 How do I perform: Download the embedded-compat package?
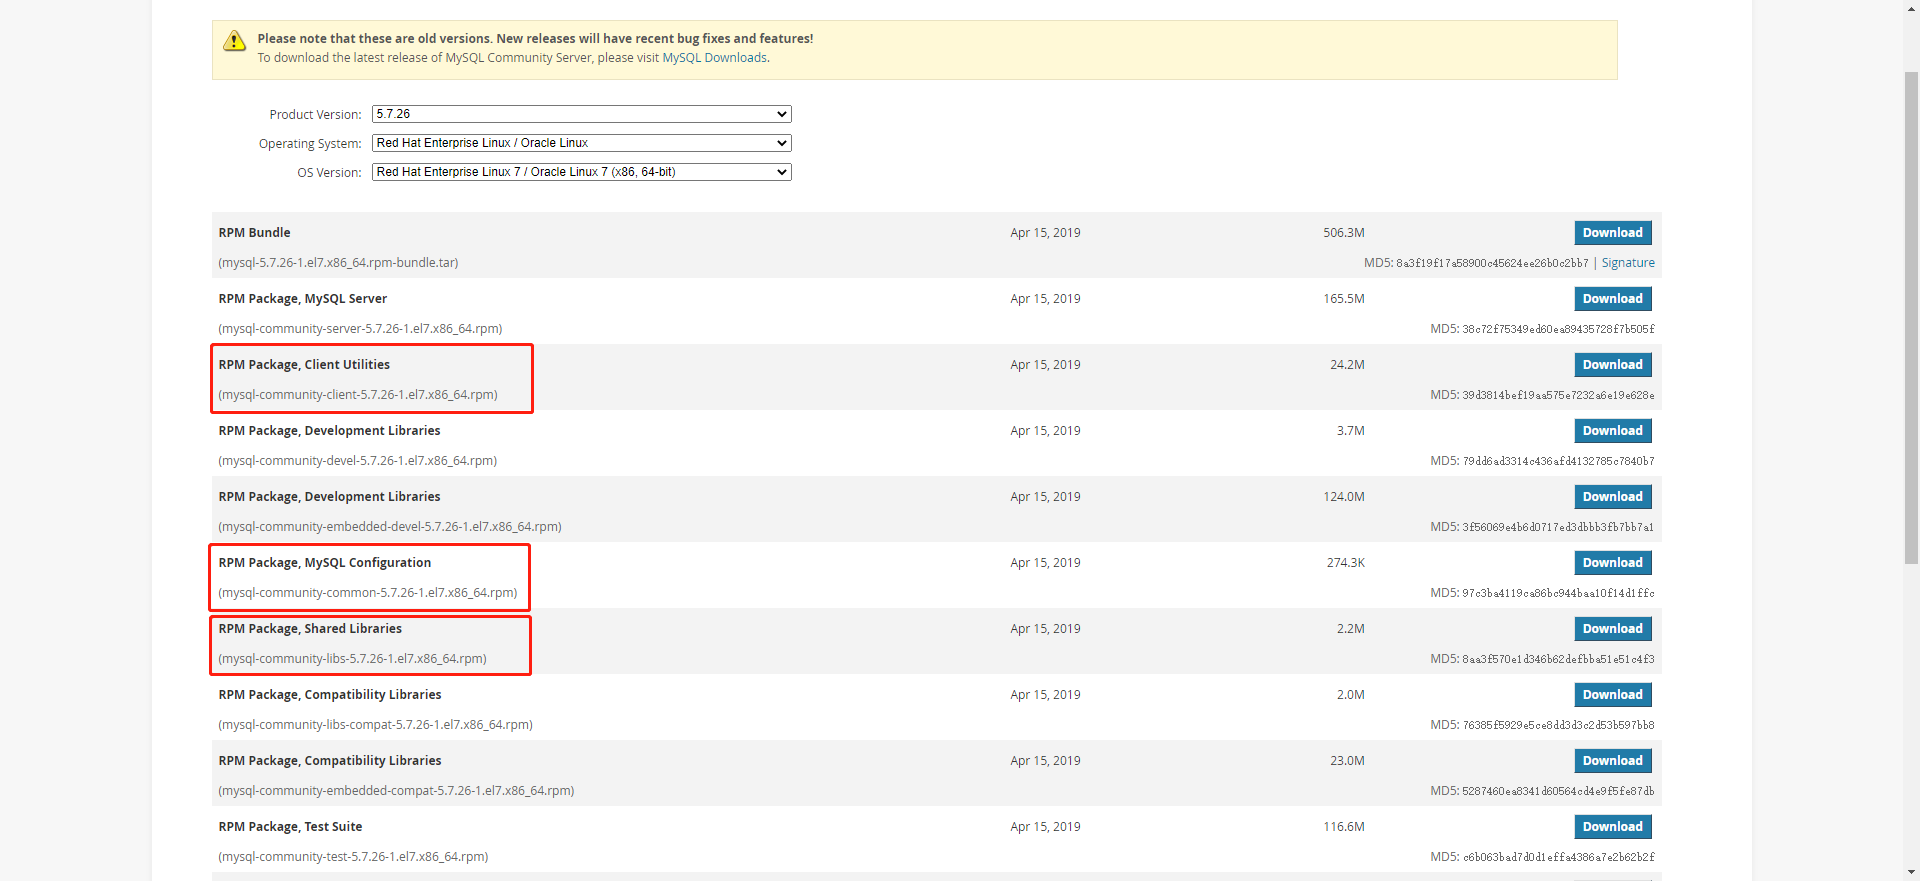1612,761
